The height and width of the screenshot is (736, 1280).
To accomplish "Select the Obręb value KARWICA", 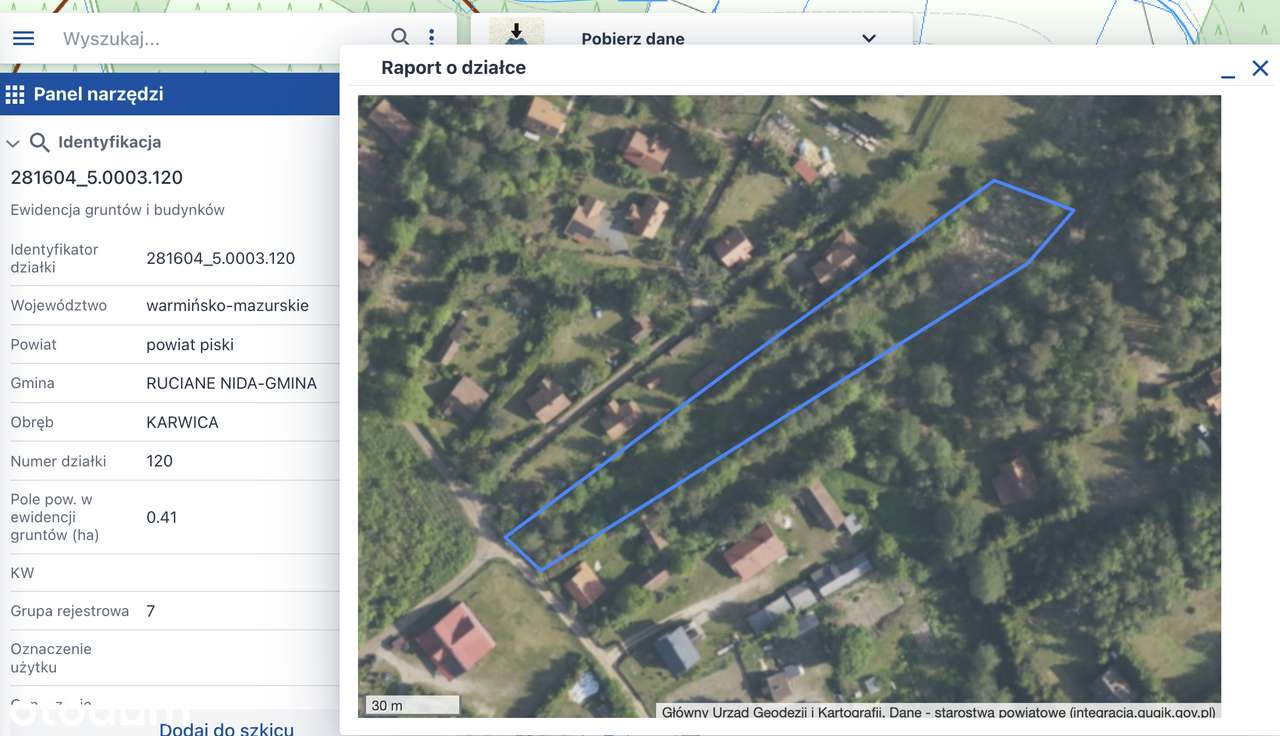I will coord(182,422).
